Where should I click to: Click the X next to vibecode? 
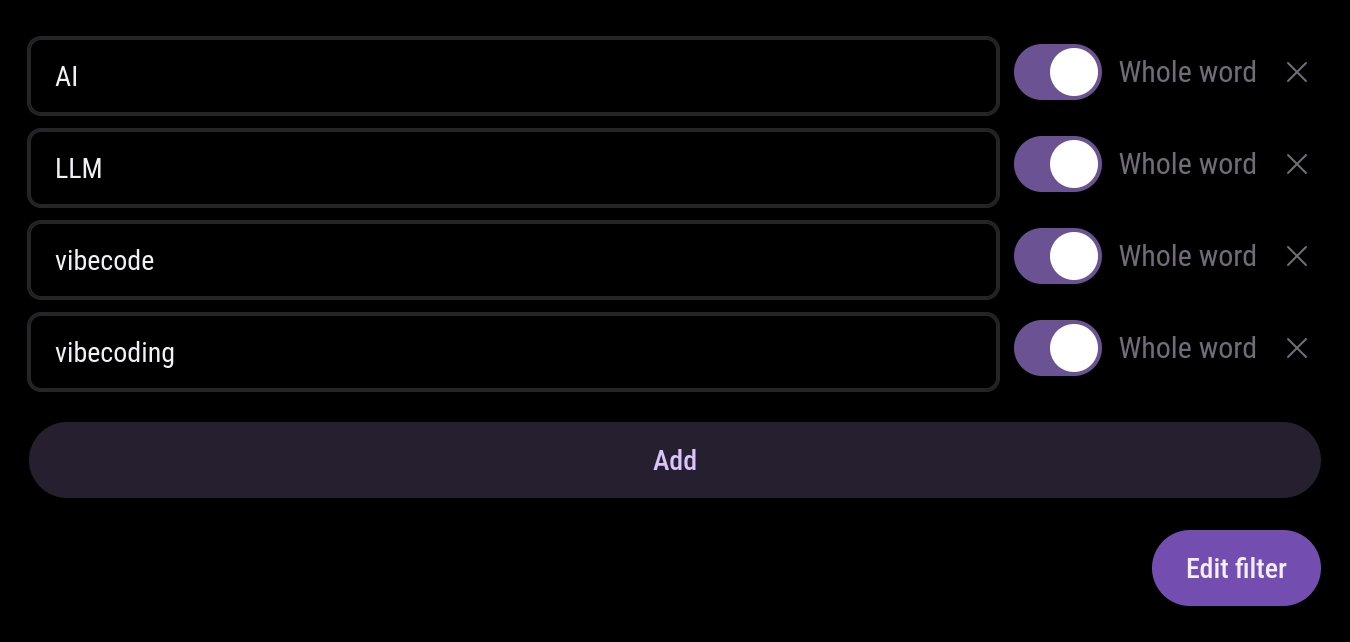click(x=1296, y=256)
